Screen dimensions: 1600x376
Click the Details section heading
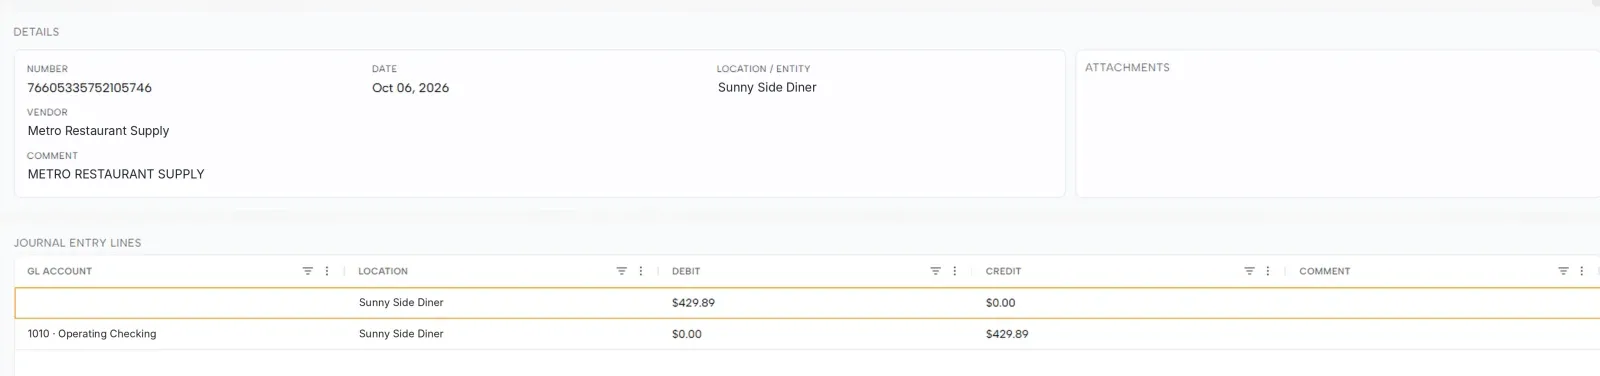click(36, 32)
